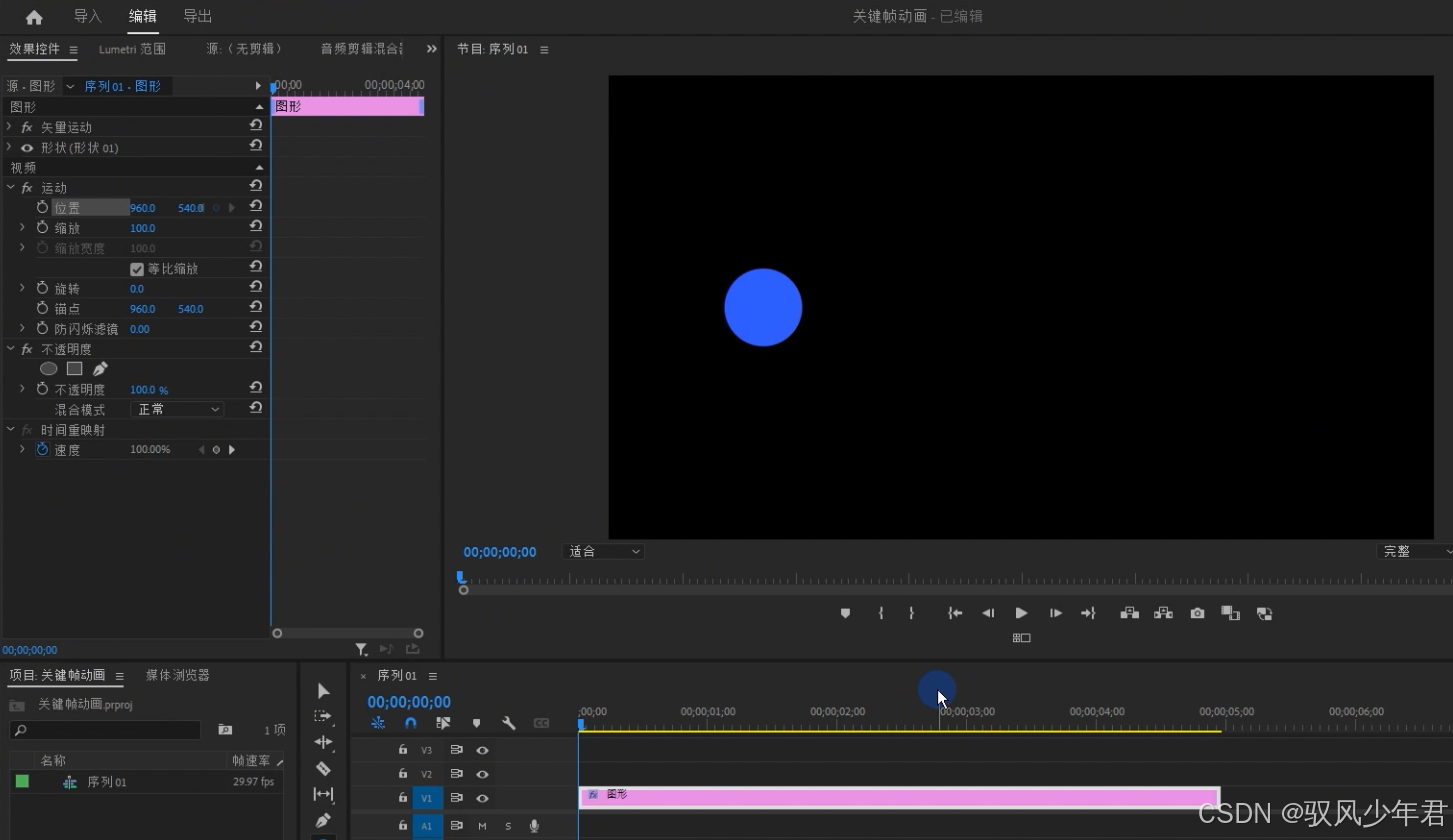Image resolution: width=1453 pixels, height=840 pixels.
Task: Uncheck the 等比缩放 checkbox
Action: 137,269
